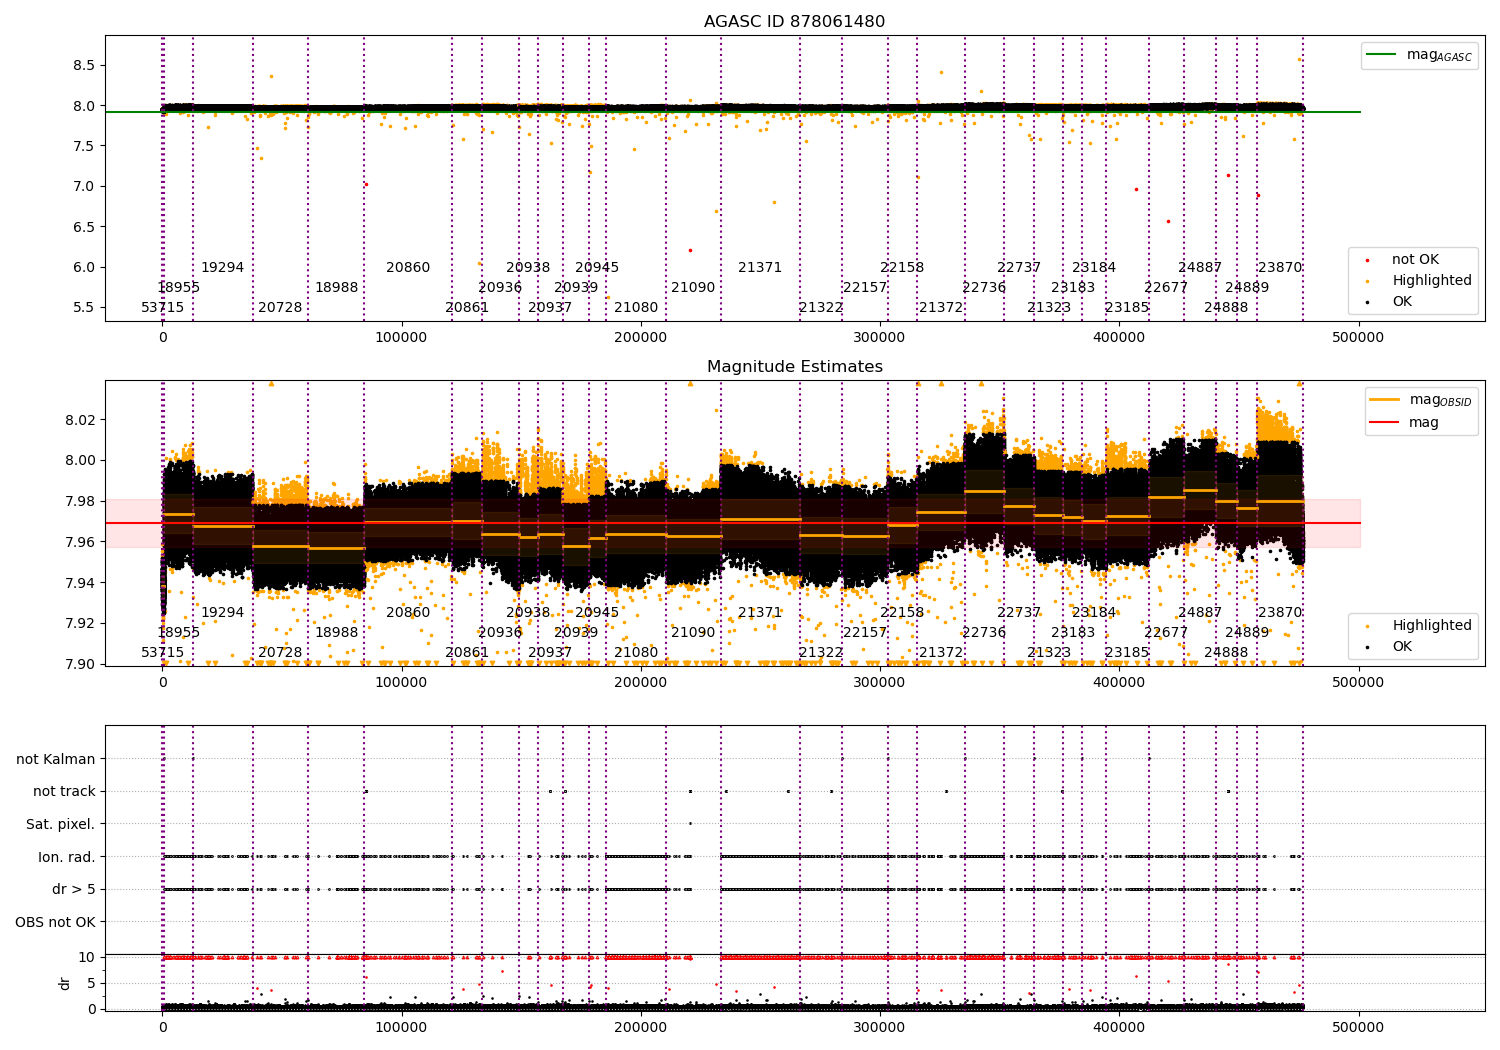The width and height of the screenshot is (1500, 1050).
Task: Click OBSID 18955 in Magnitude Estimates panel
Action: click(x=179, y=633)
